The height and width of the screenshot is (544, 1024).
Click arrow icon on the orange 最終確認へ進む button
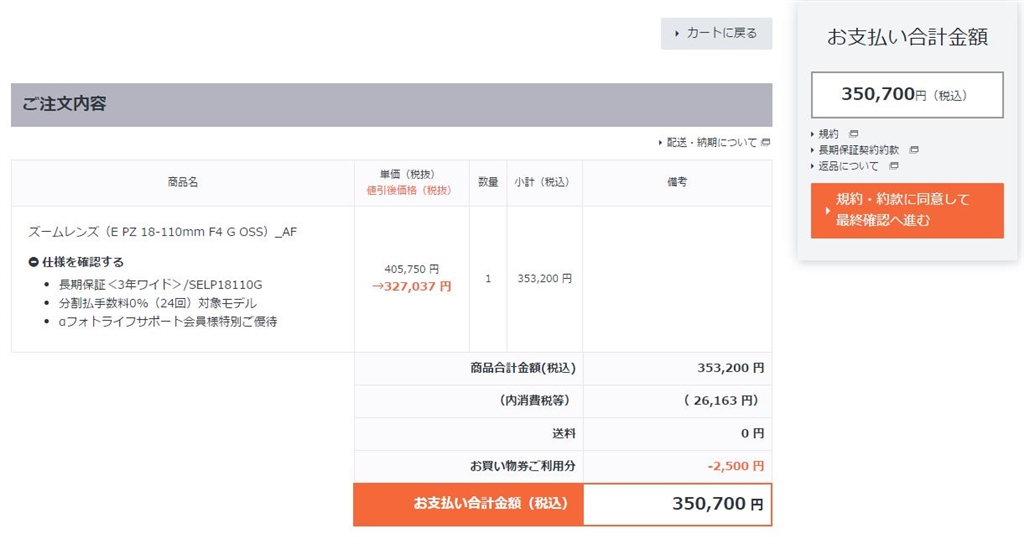coord(826,211)
